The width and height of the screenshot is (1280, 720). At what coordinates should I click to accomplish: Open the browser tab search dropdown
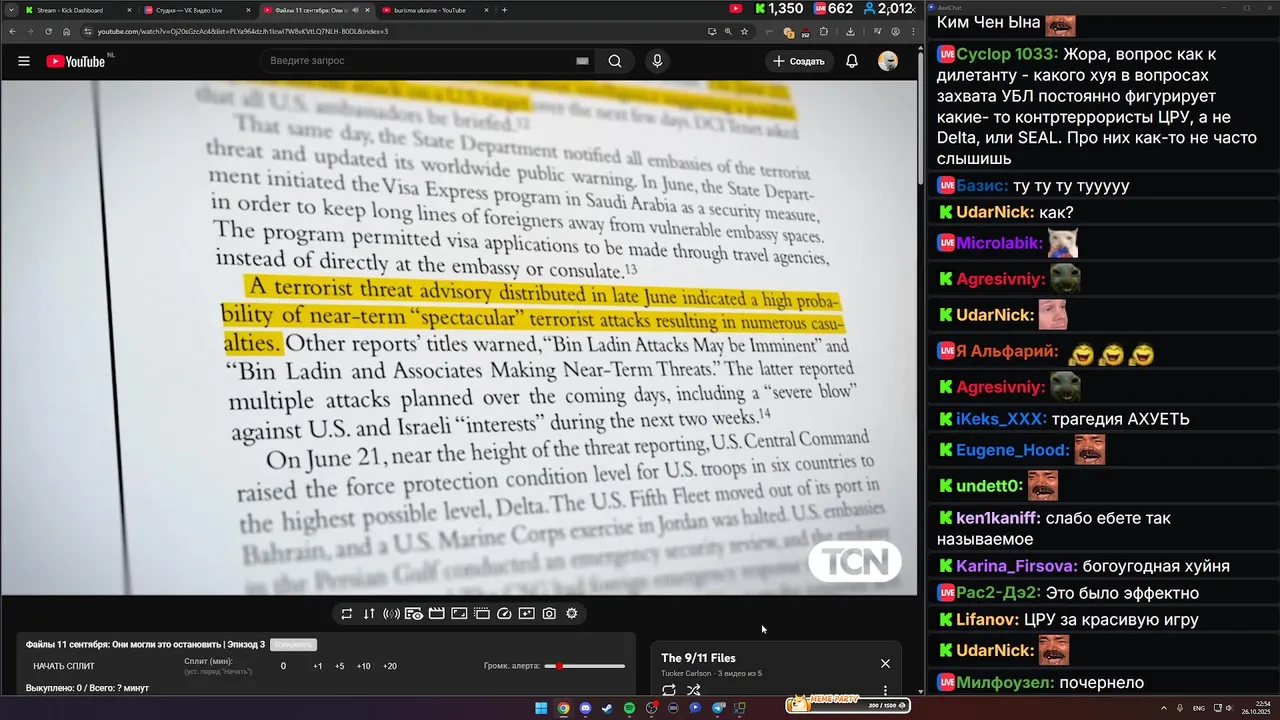(10, 10)
